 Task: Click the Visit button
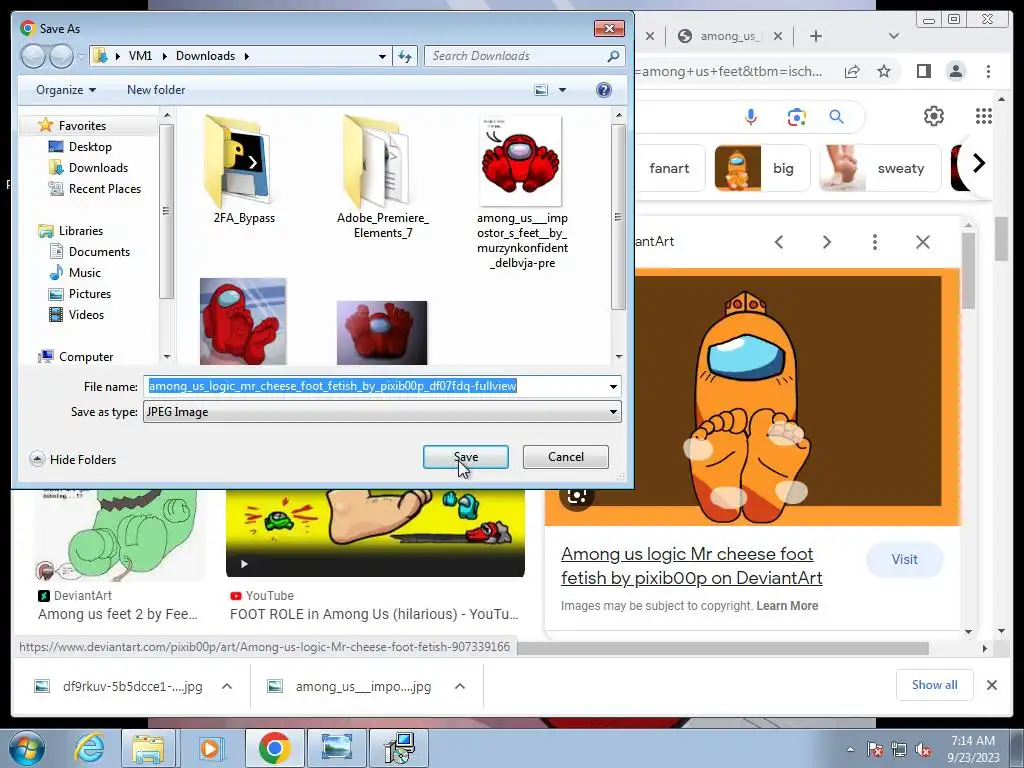pos(904,560)
